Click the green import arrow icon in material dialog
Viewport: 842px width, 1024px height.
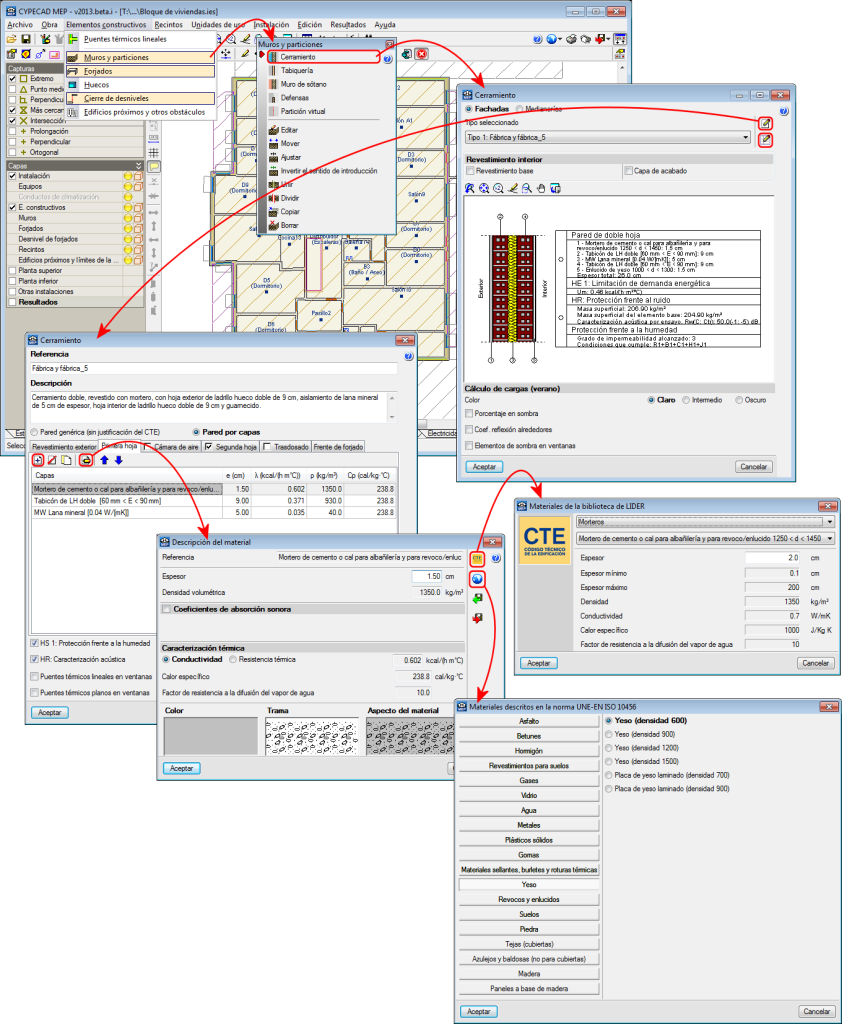tap(478, 598)
